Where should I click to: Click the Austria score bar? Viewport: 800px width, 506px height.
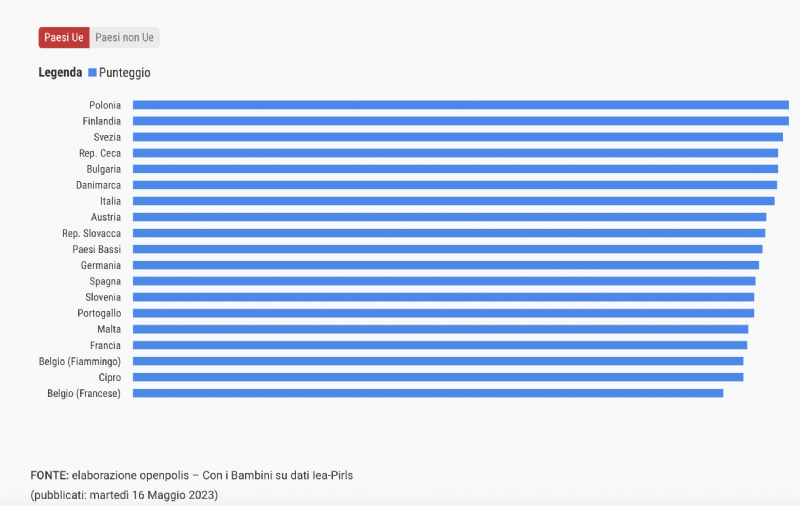coord(449,217)
